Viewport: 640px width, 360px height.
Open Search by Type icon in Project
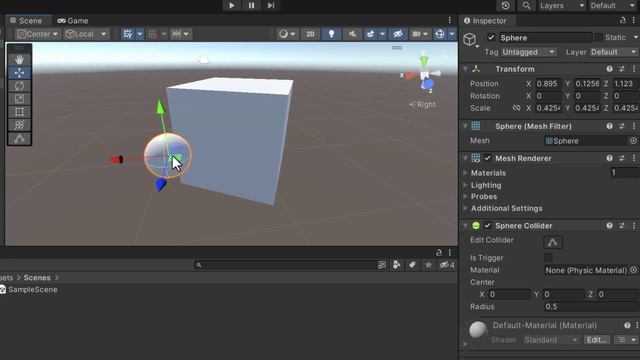click(x=396, y=265)
